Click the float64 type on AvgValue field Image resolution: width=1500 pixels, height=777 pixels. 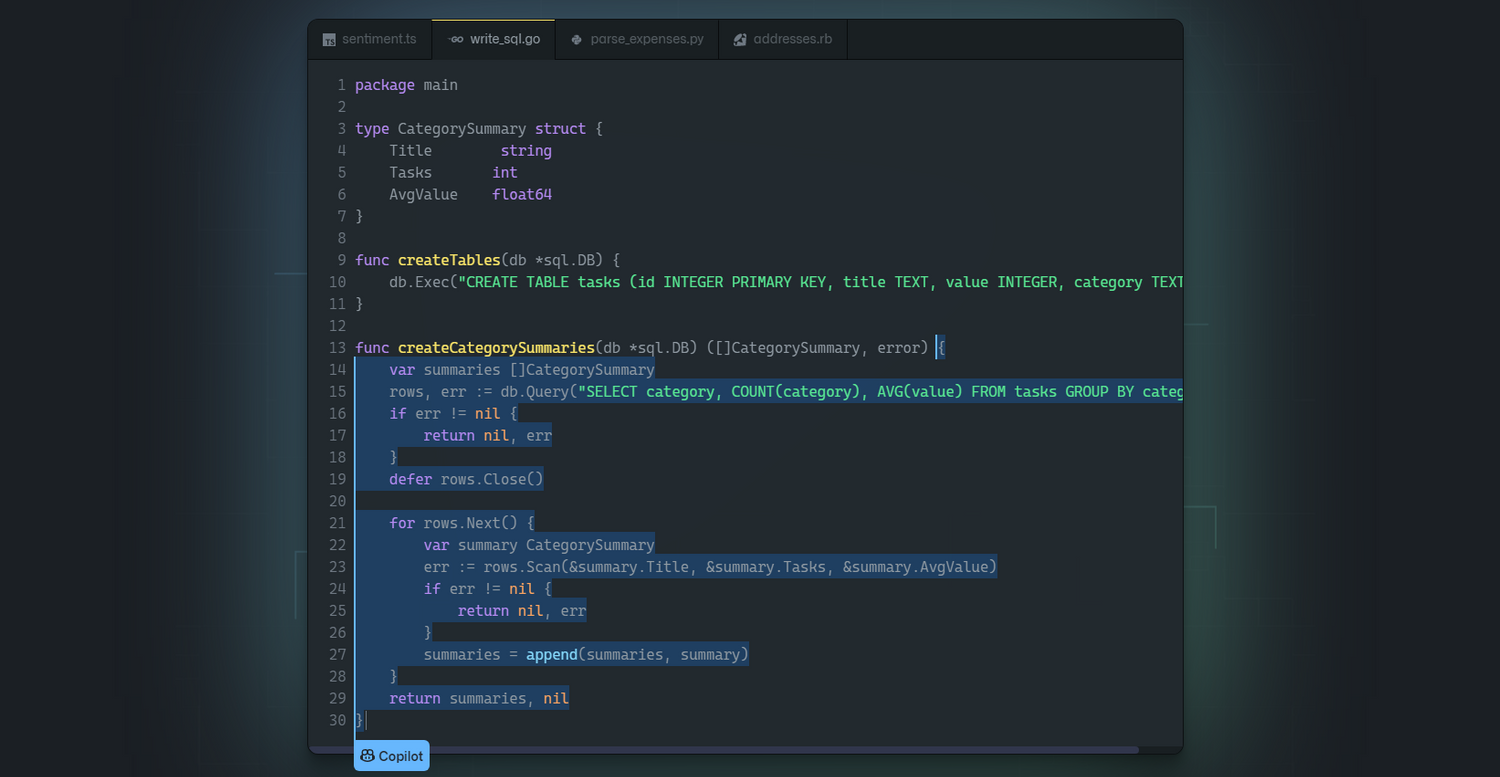521,195
